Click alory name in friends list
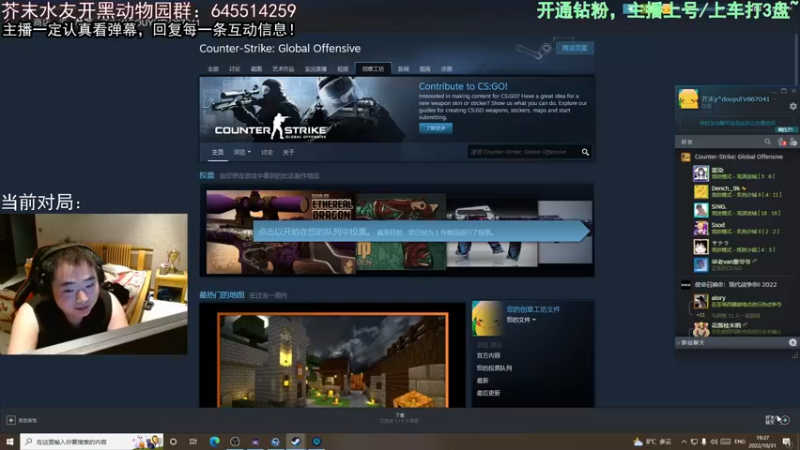This screenshot has width=800, height=450. coord(718,298)
